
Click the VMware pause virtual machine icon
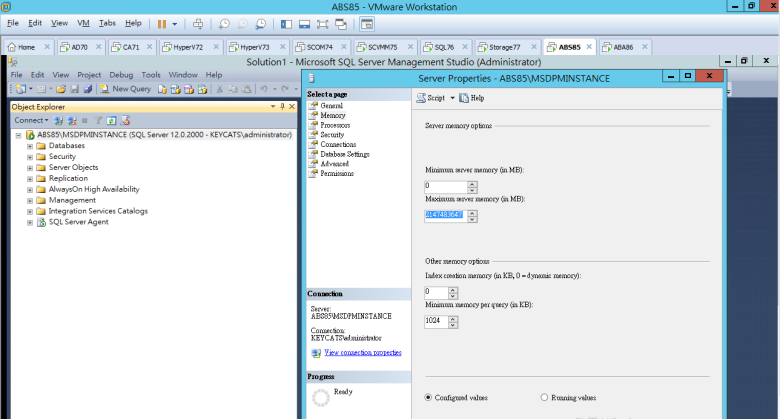[162, 22]
